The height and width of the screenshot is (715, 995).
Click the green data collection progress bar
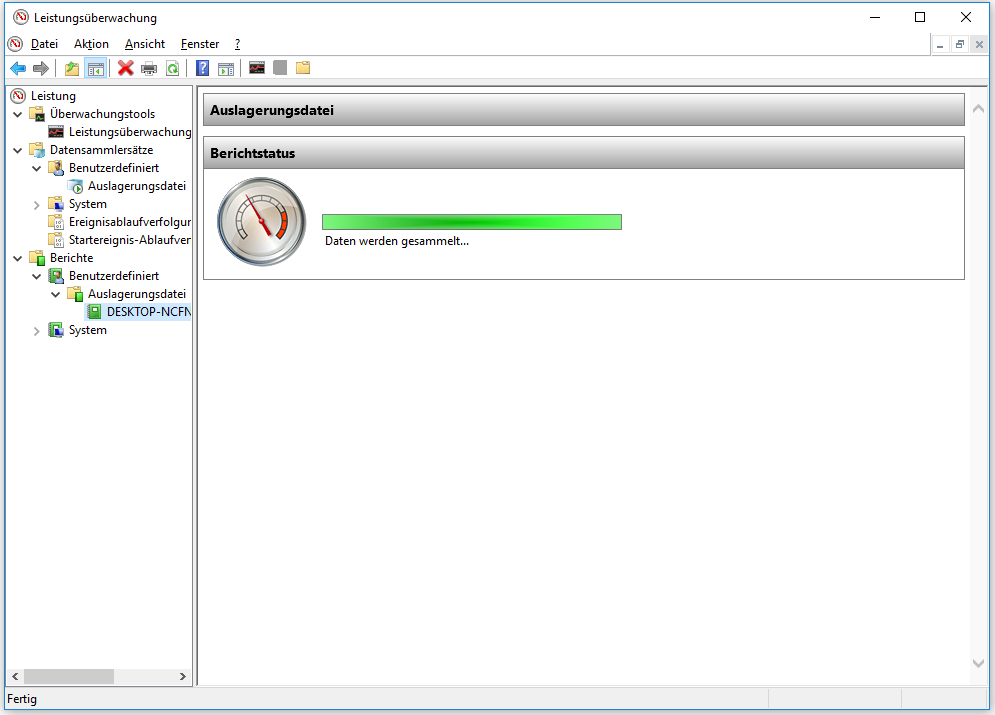[472, 221]
